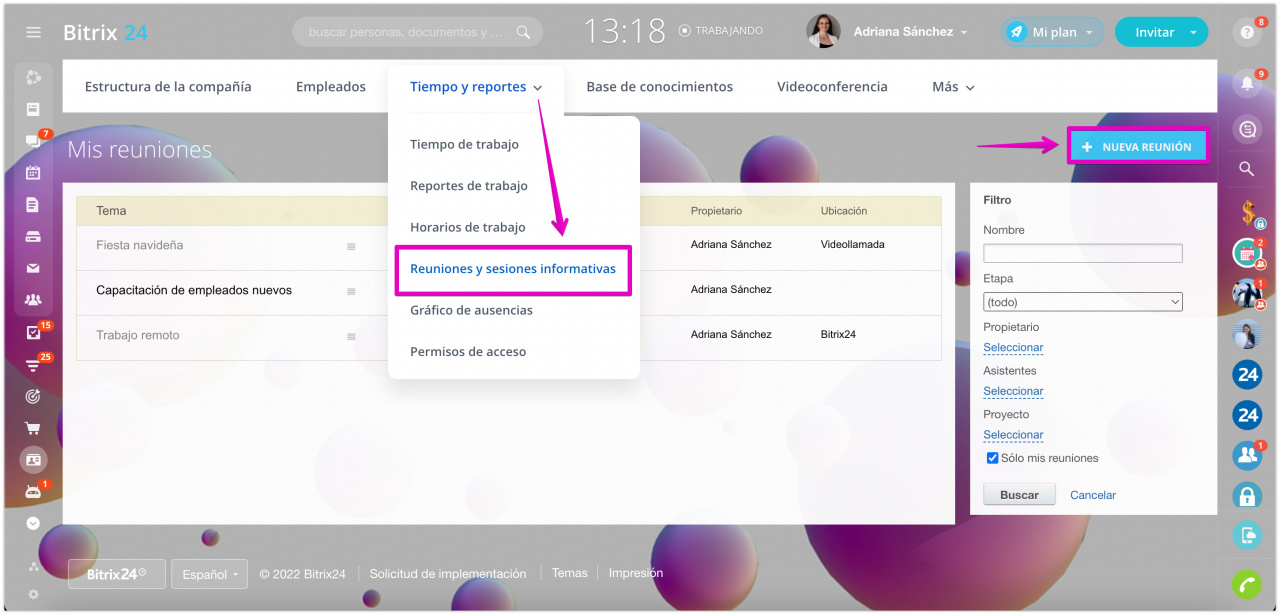Focus the top search field
The height and width of the screenshot is (615, 1280).
(x=407, y=32)
